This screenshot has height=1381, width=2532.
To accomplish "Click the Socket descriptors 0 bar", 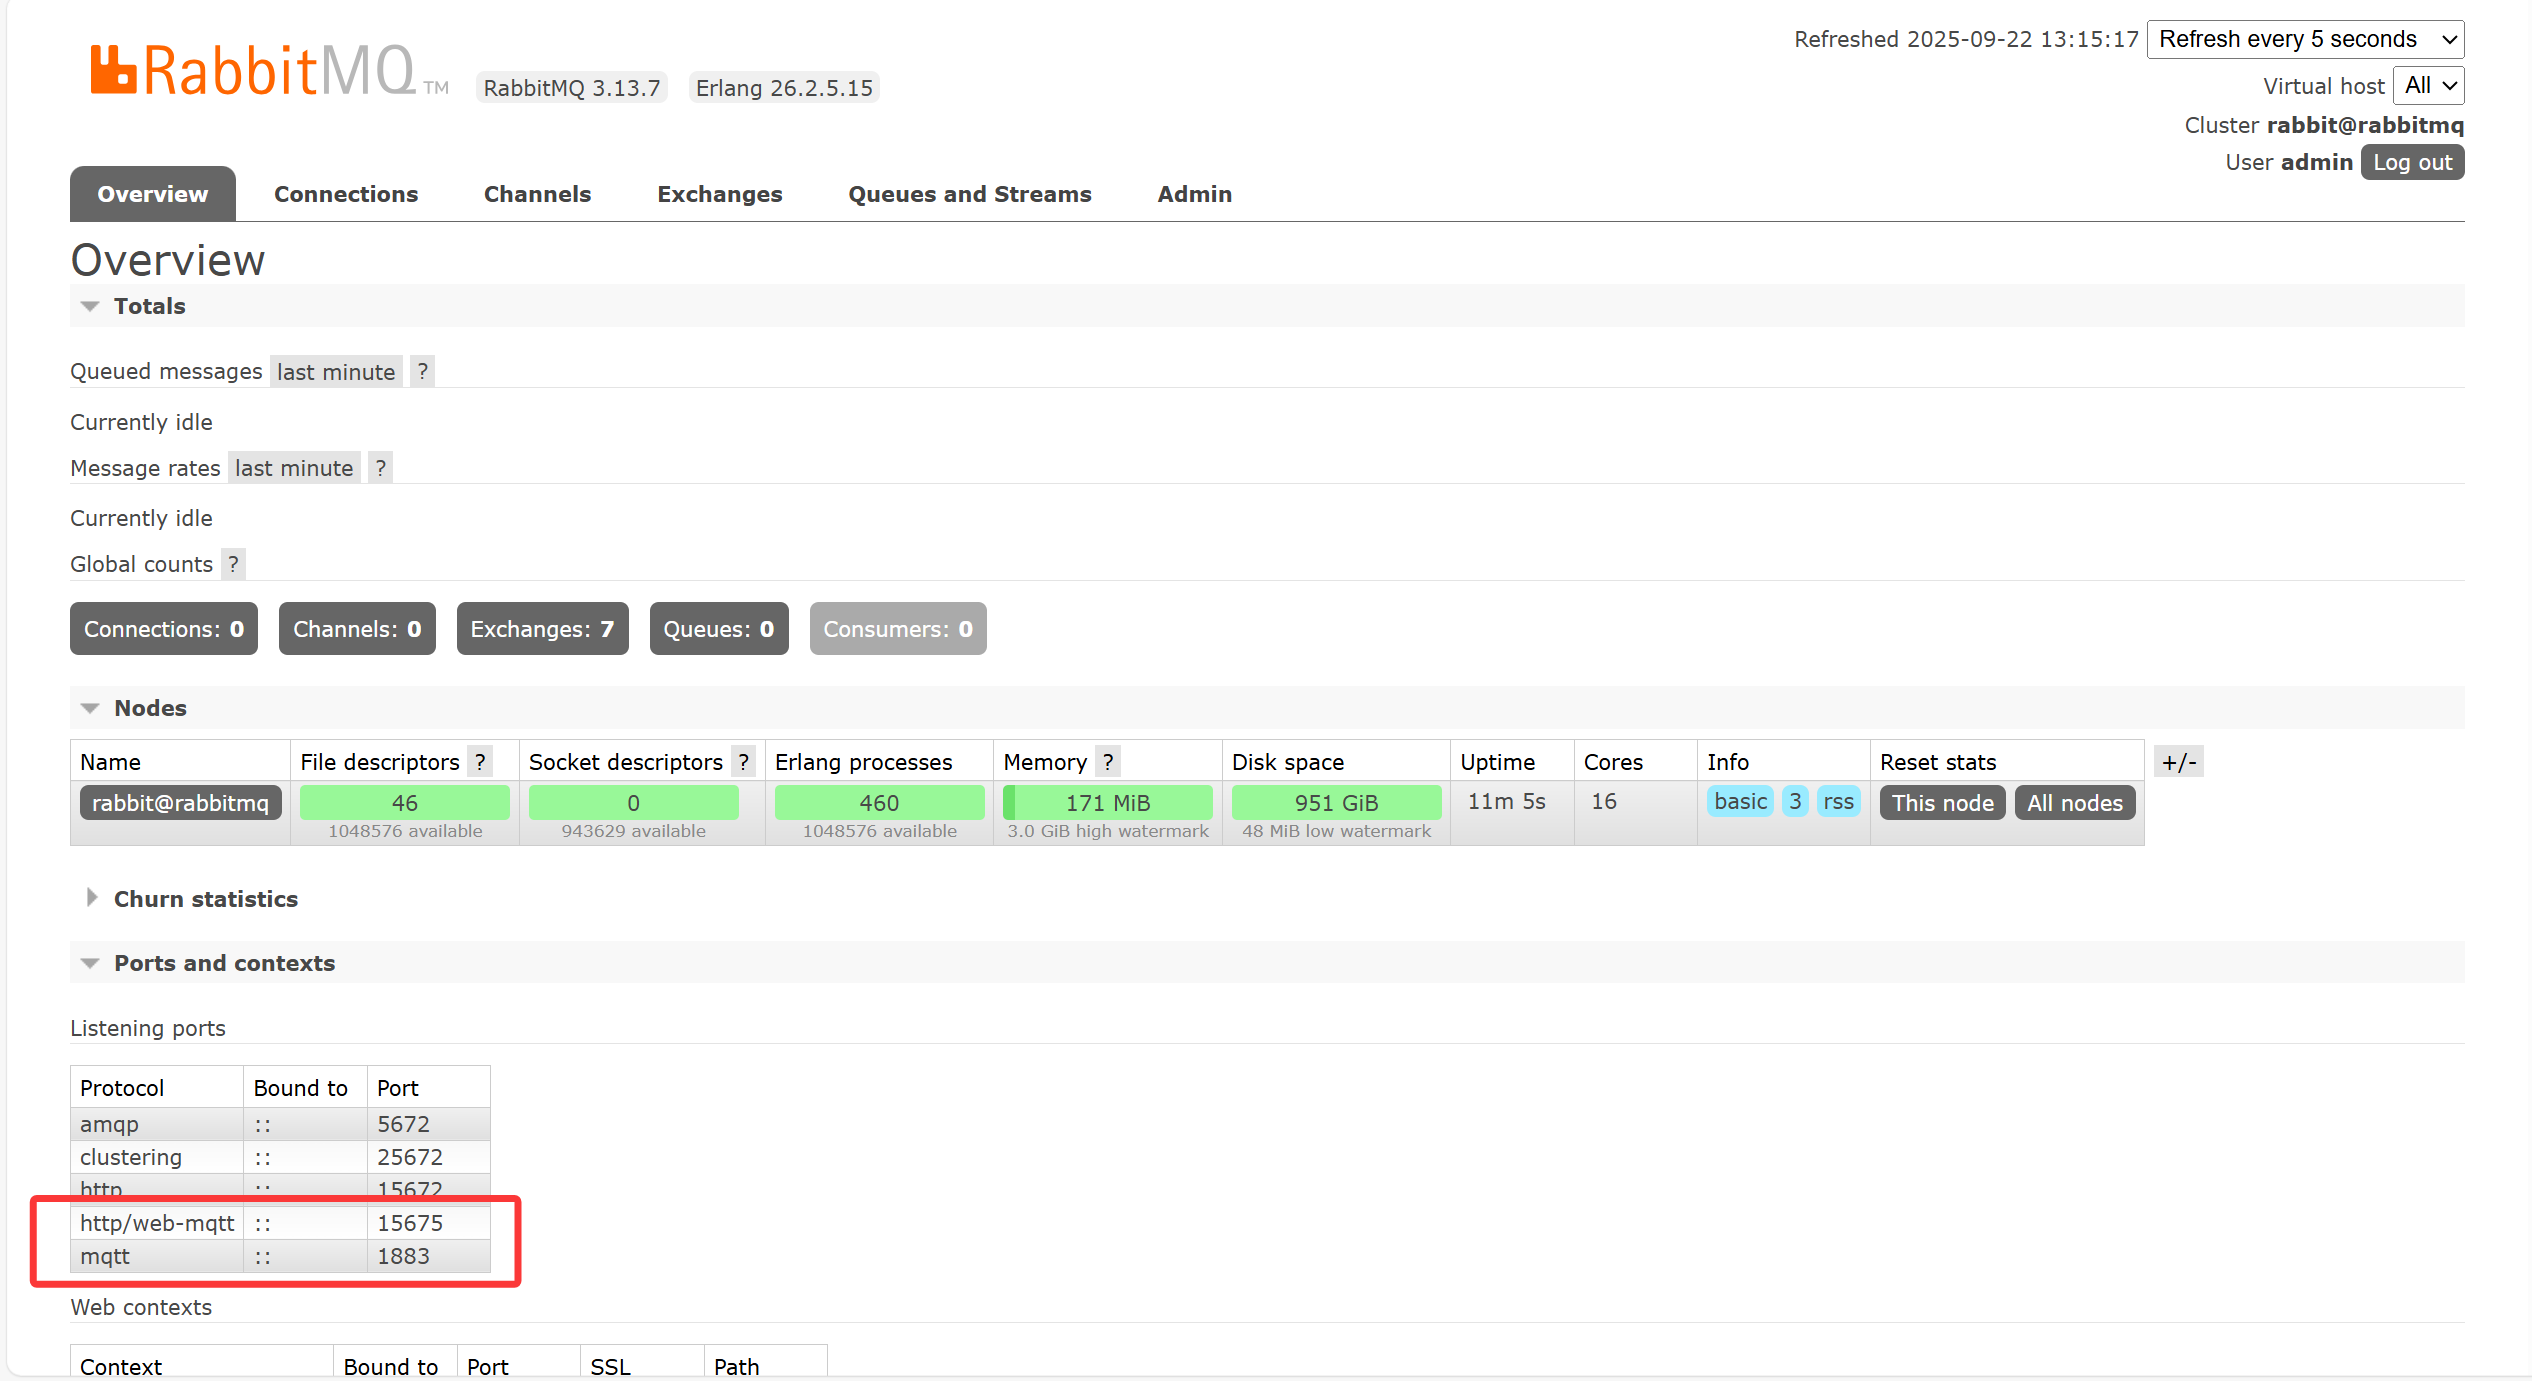I will pyautogui.click(x=633, y=803).
